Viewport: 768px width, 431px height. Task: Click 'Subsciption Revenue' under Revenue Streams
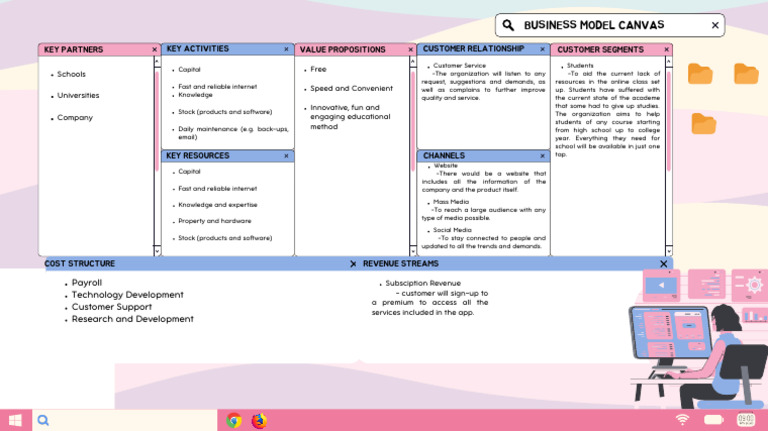coord(423,283)
